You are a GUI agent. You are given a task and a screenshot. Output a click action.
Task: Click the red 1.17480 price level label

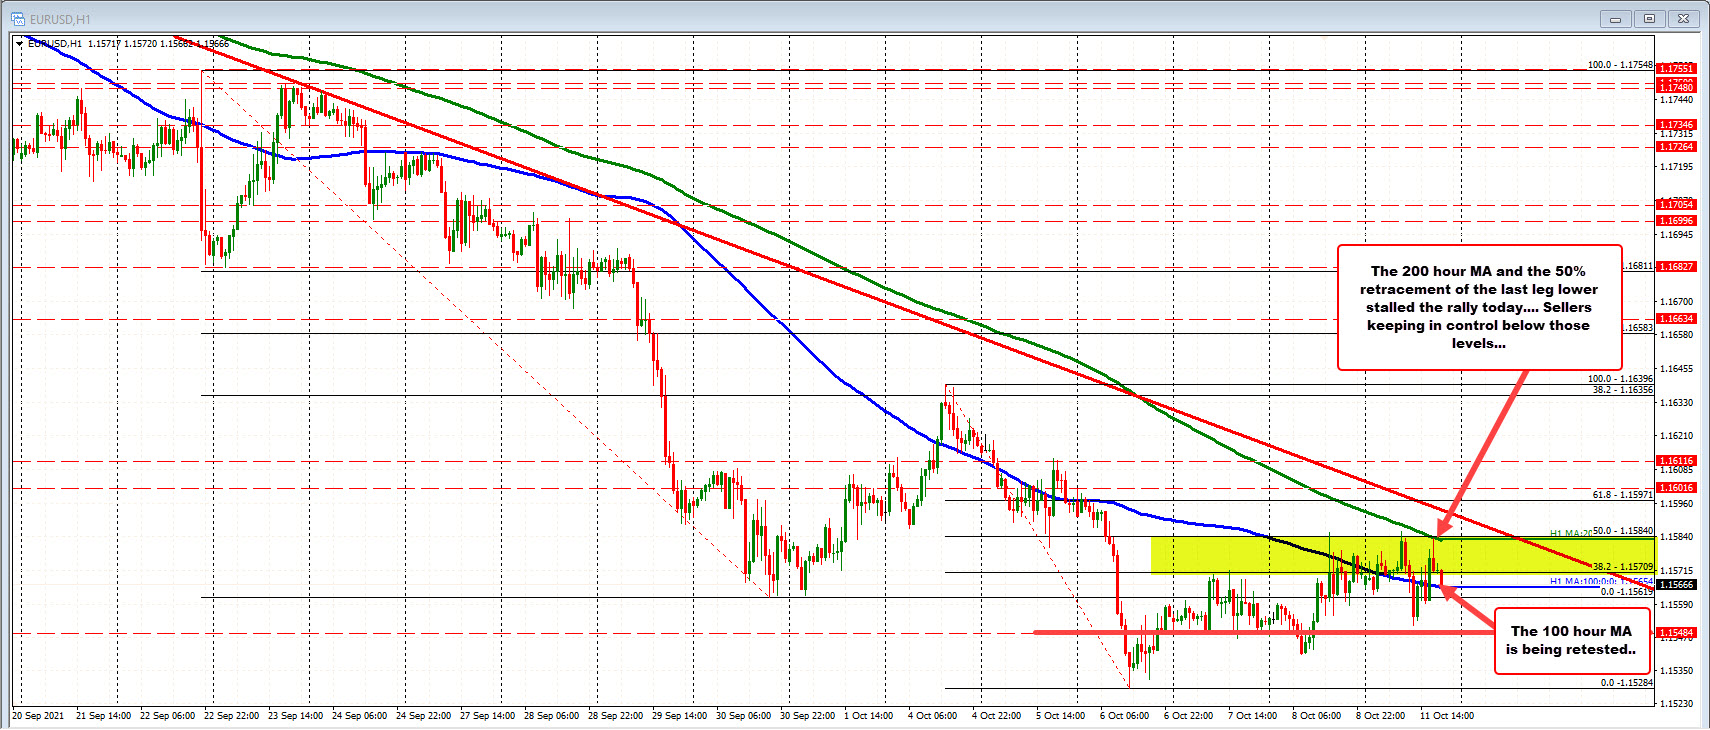click(x=1677, y=87)
